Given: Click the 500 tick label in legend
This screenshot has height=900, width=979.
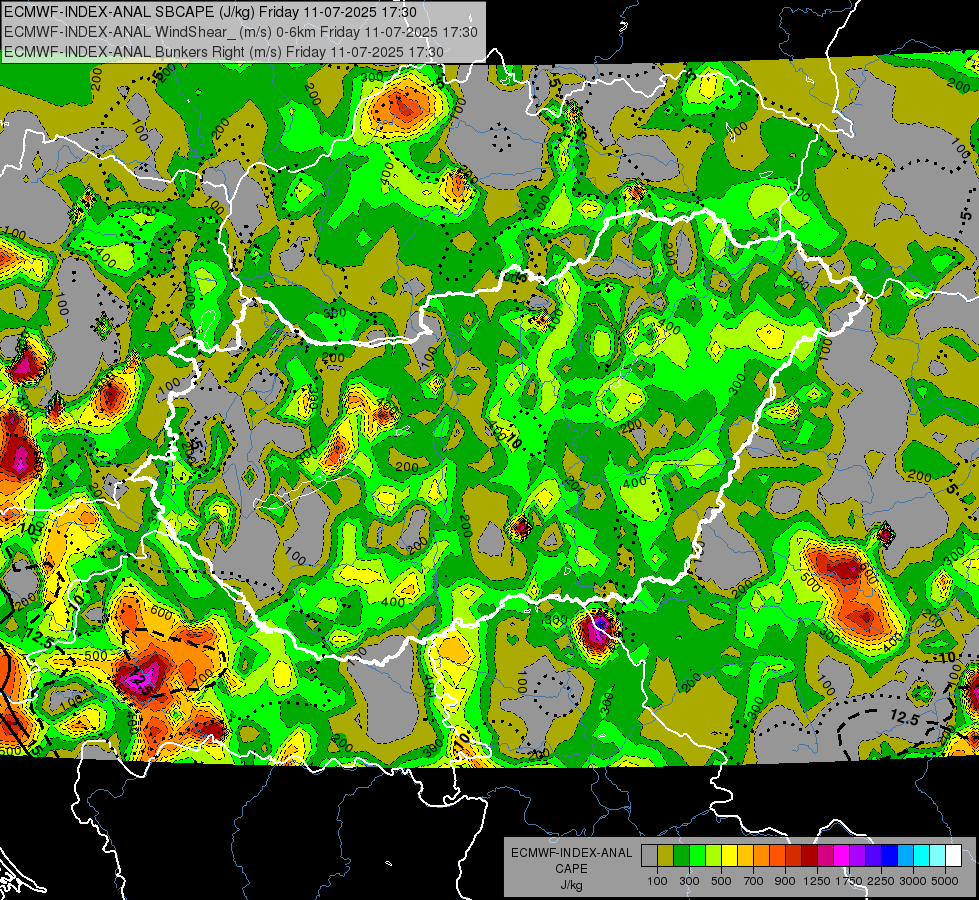Looking at the screenshot, I should (721, 881).
